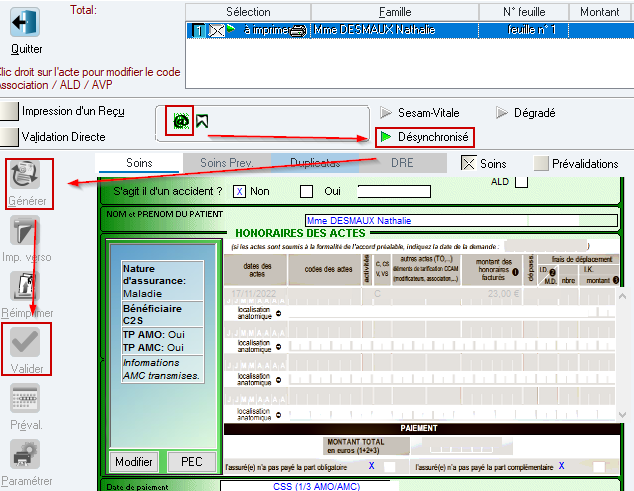This screenshot has width=634, height=491.
Task: Click the Modifier button
Action: (x=134, y=461)
